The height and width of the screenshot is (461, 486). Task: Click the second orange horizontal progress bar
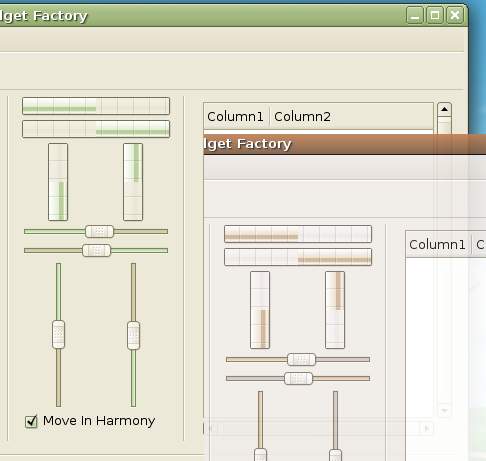298,257
